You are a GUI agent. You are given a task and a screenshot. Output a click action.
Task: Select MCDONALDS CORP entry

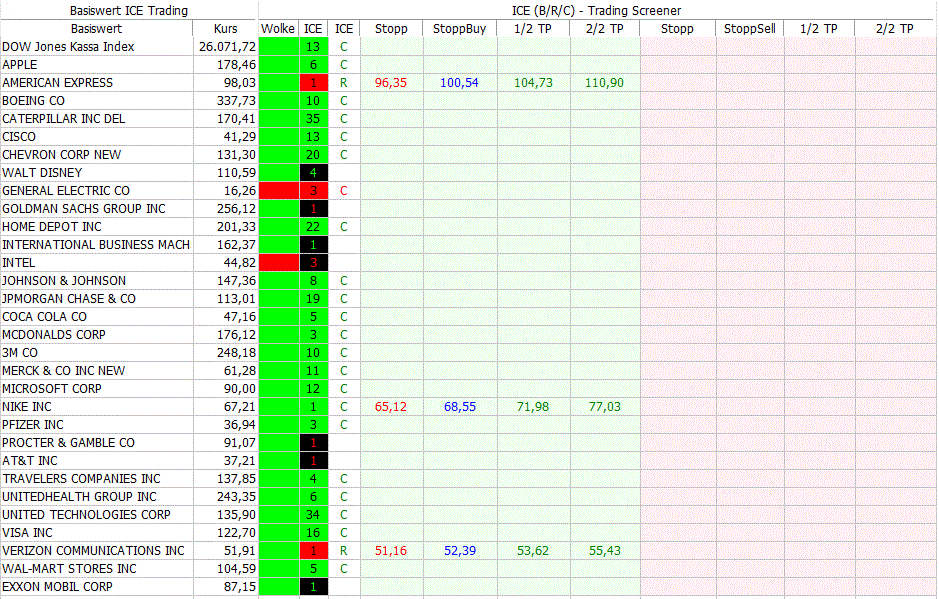[54, 334]
